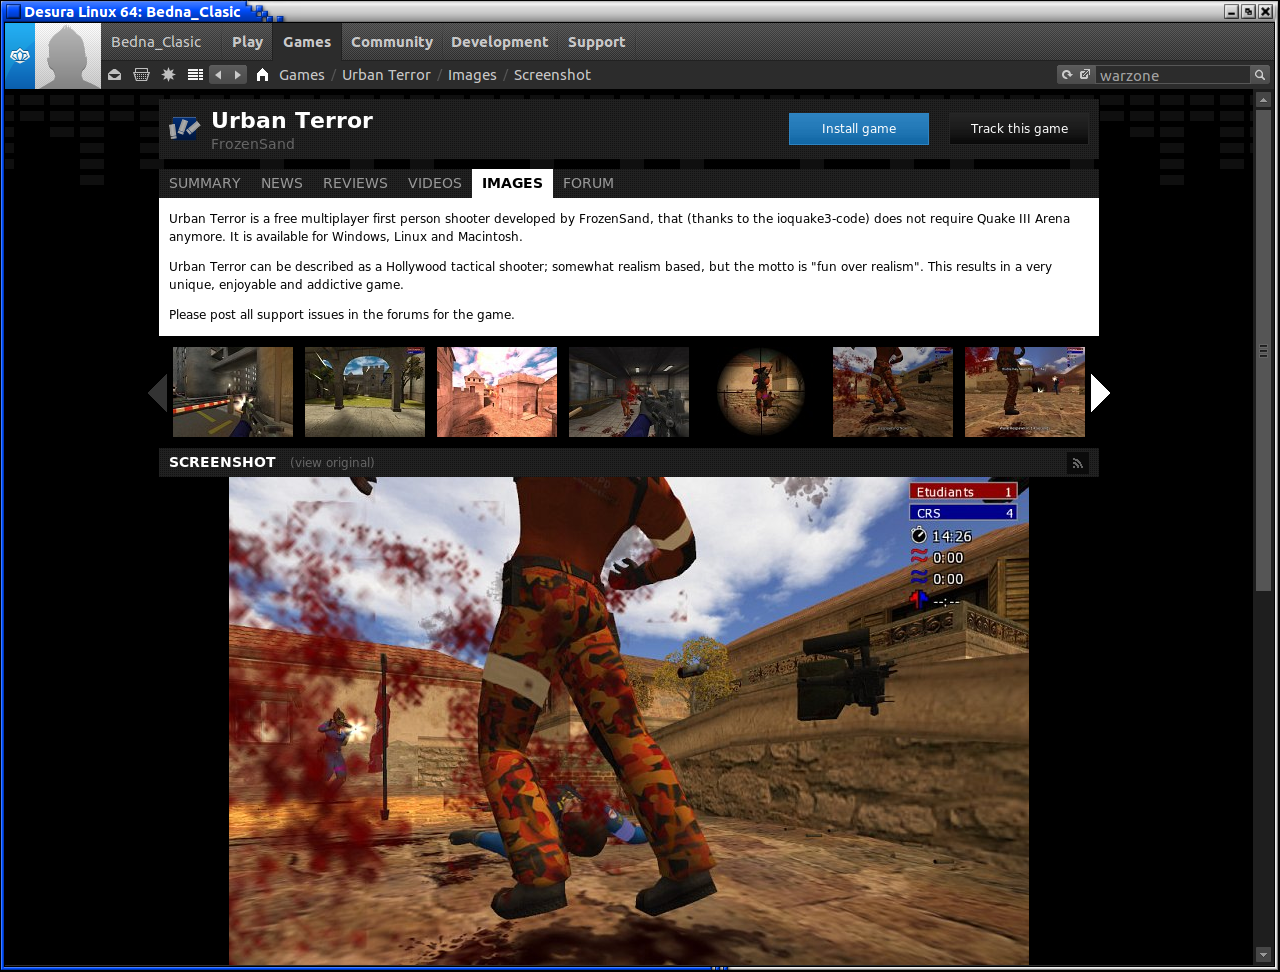Click Images in the breadcrumb
The width and height of the screenshot is (1280, 972).
point(472,75)
